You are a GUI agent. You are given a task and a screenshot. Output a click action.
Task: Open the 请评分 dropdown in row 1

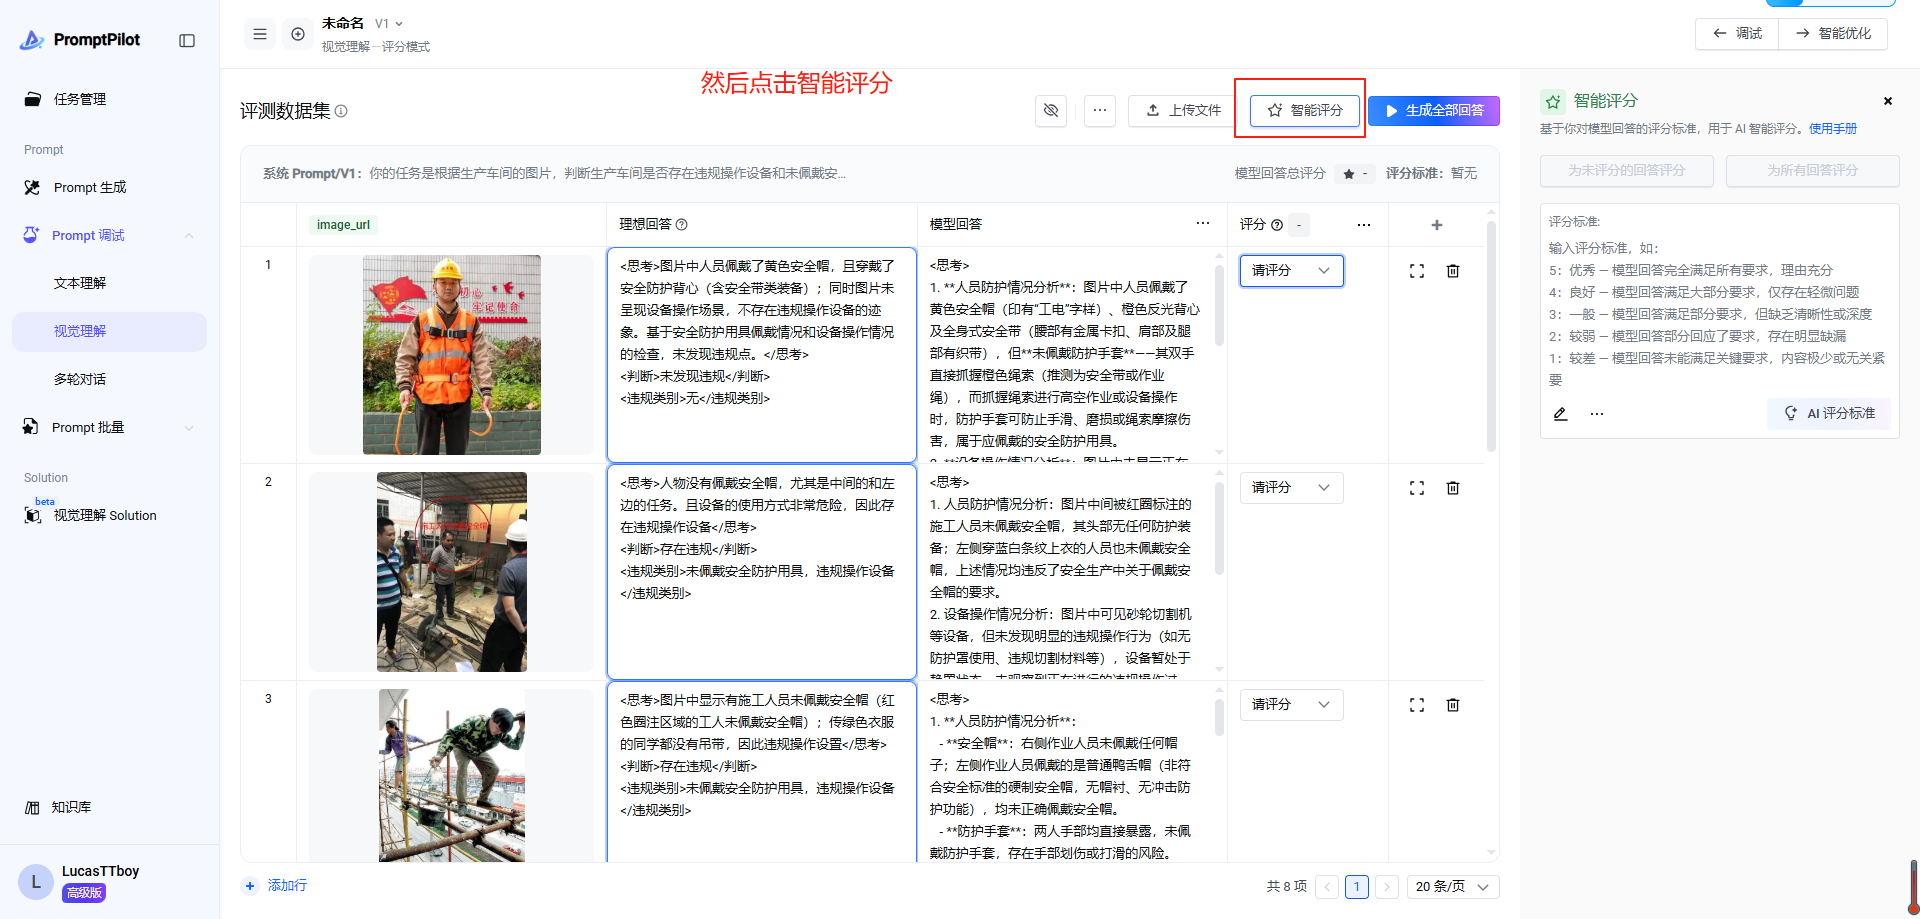1291,271
